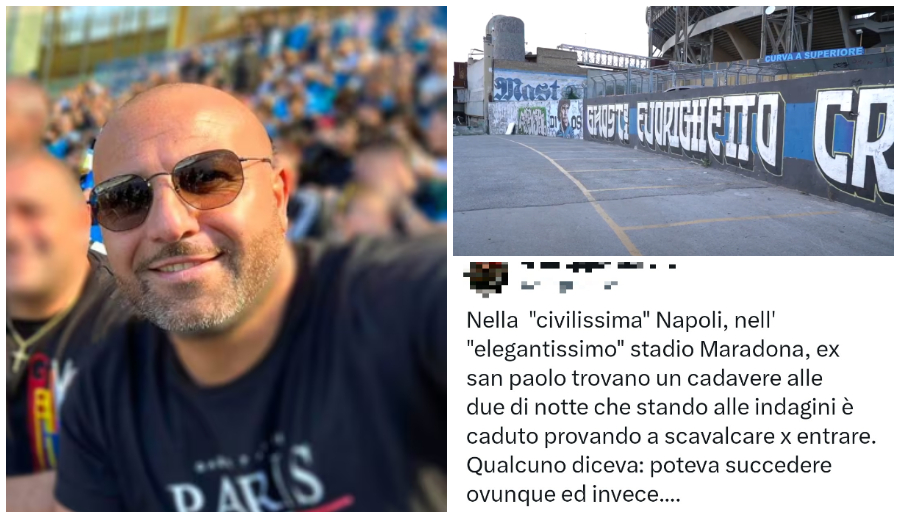This screenshot has height=518, width=900.
Task: Click the pixelated tweet author name
Action: point(597,267)
